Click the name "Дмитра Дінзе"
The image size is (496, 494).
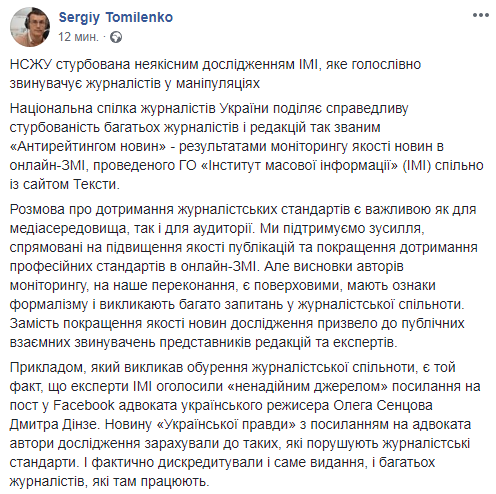point(53,424)
